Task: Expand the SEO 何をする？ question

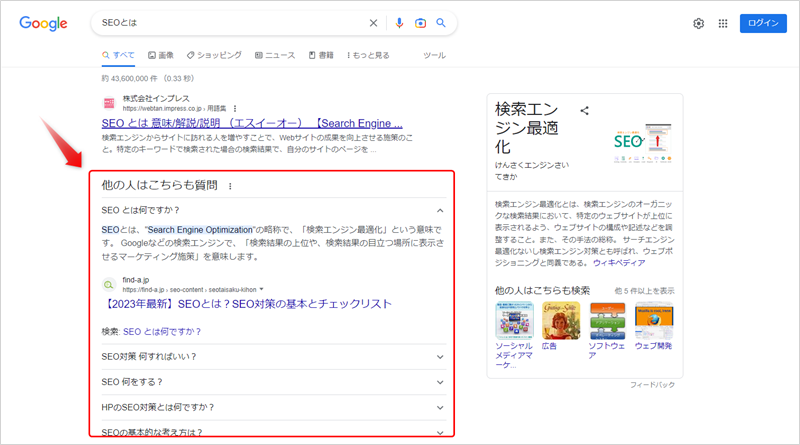Action: 273,382
